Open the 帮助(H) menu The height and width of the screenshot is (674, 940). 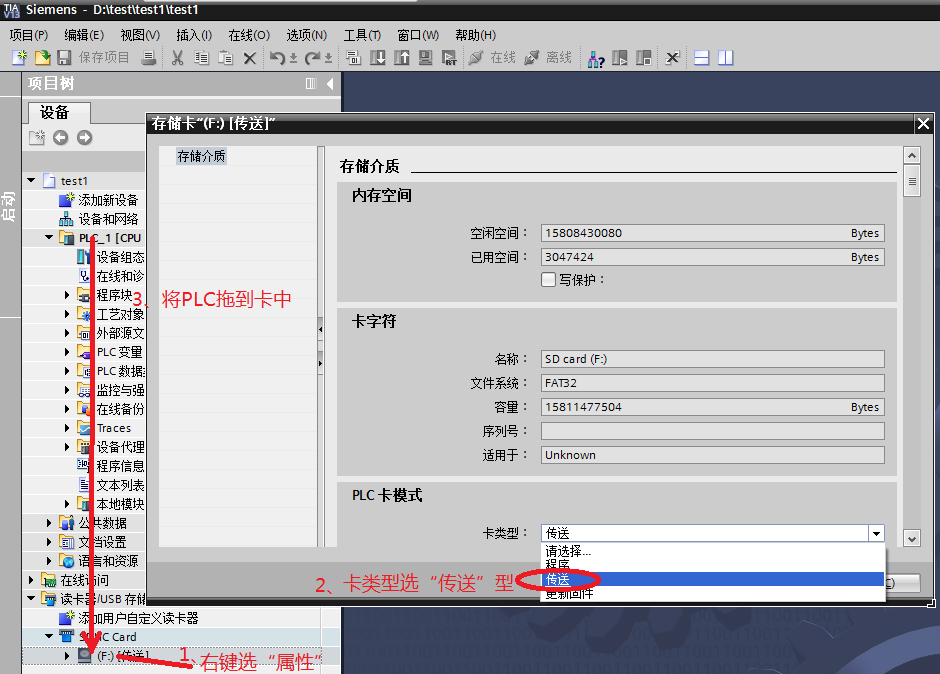(x=475, y=35)
